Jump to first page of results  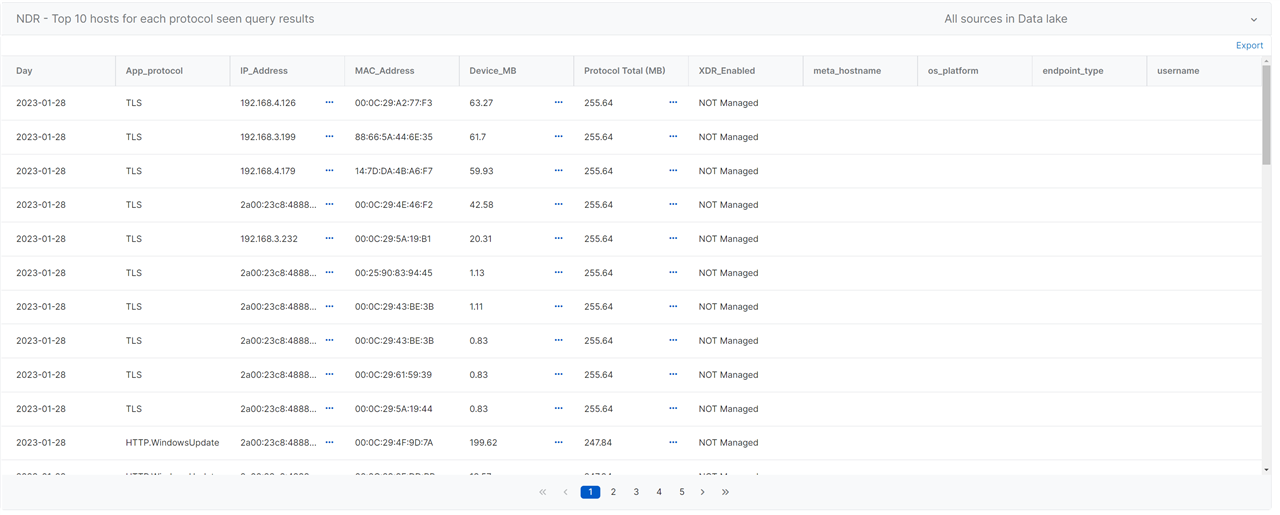click(x=543, y=492)
